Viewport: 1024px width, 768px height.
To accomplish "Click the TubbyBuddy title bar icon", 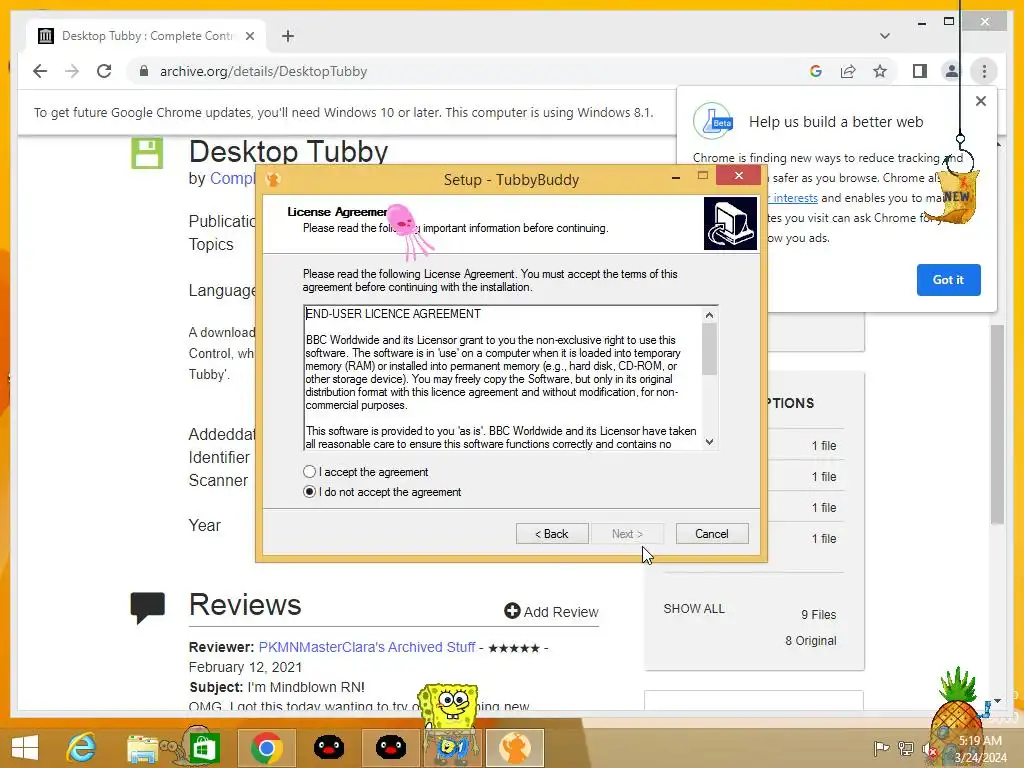I will pyautogui.click(x=273, y=179).
